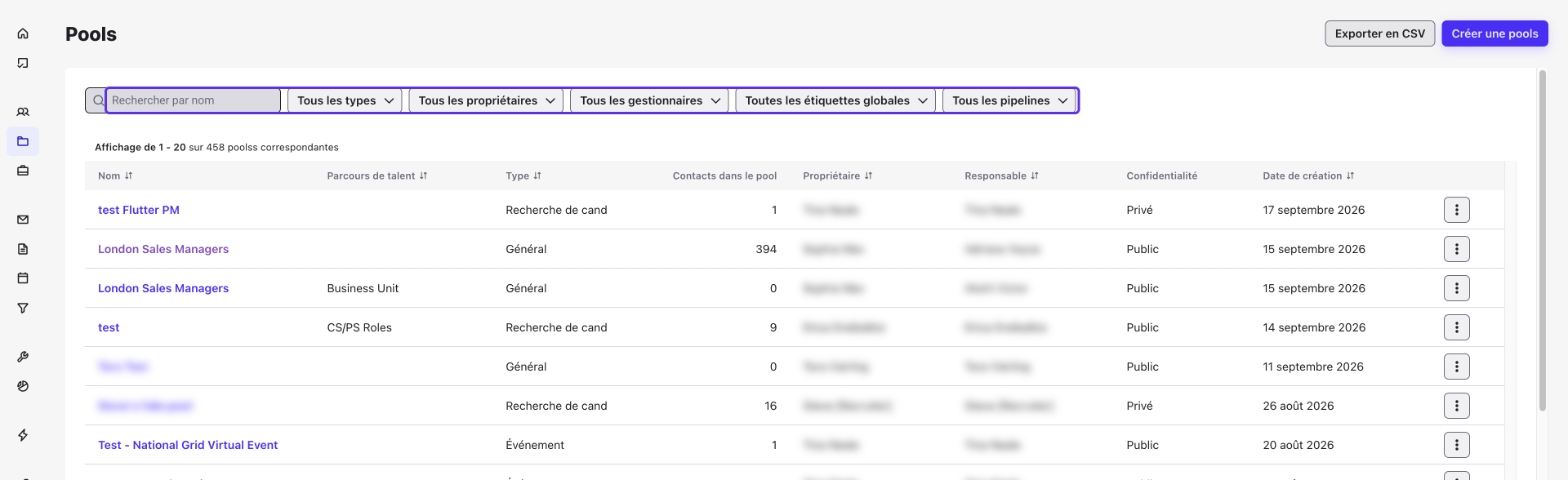1568x480 pixels.
Task: Open the people contacts sidebar icon
Action: coord(23,112)
